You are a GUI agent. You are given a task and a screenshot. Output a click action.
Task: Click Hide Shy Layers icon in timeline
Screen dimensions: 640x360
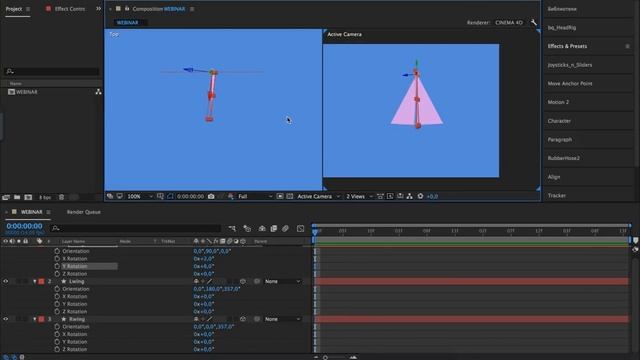(262, 229)
